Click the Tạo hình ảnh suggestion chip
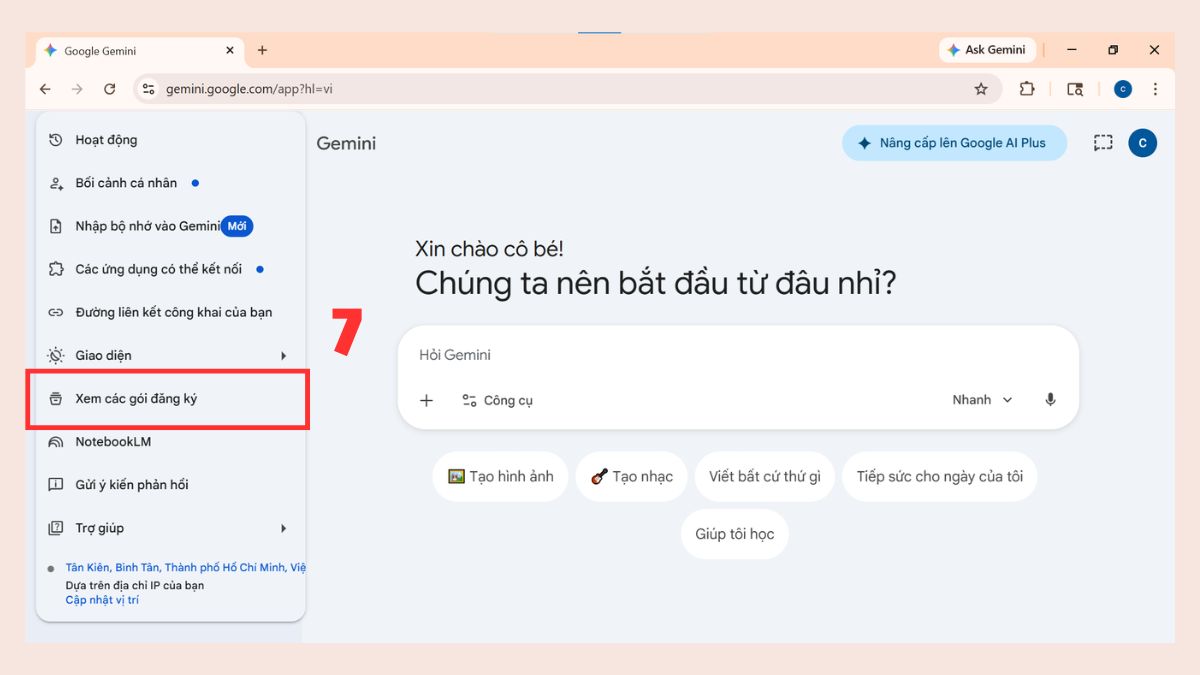 [x=501, y=476]
